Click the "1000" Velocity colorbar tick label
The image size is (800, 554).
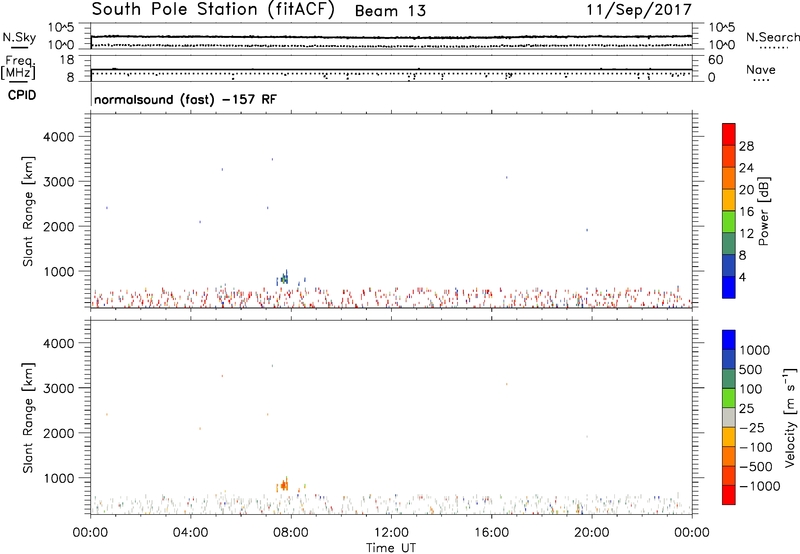click(755, 350)
